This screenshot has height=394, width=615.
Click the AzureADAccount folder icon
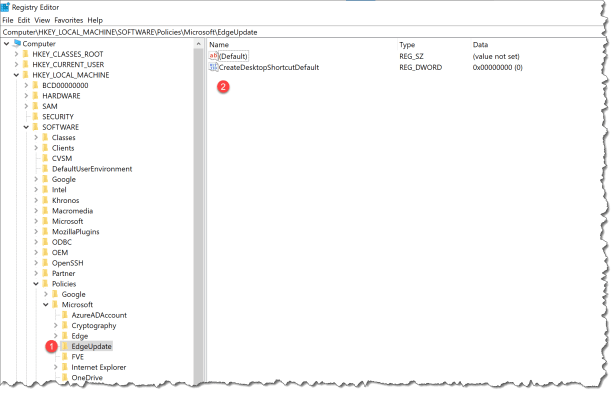click(x=65, y=315)
